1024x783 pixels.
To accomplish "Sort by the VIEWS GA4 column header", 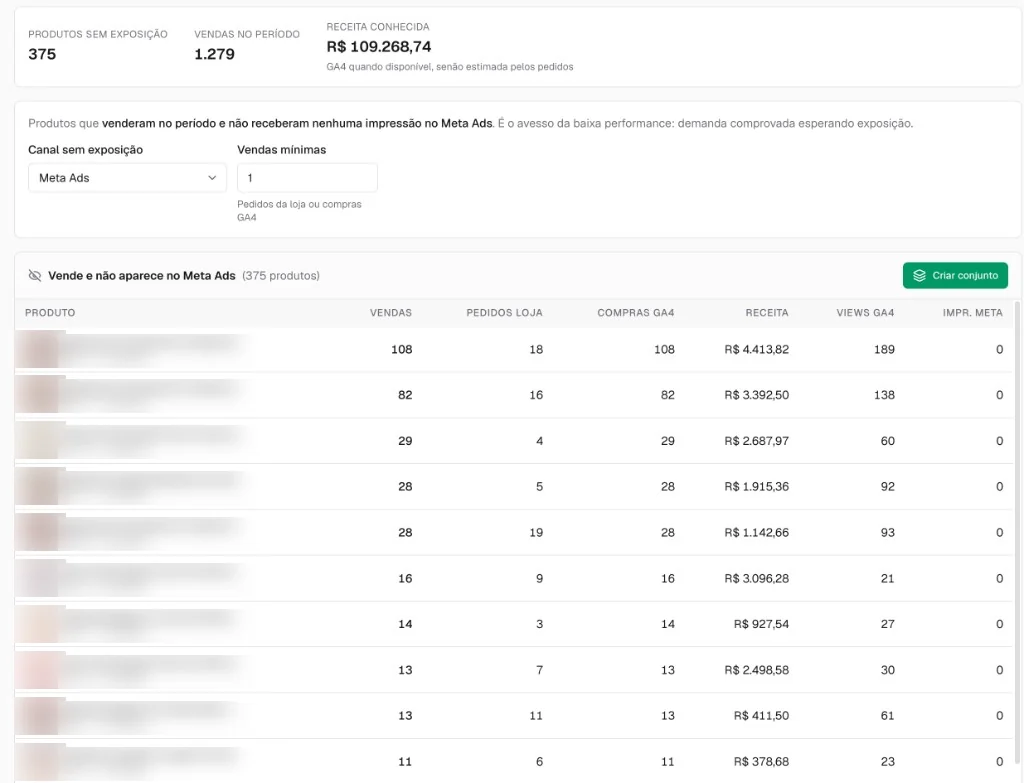I will [x=865, y=313].
